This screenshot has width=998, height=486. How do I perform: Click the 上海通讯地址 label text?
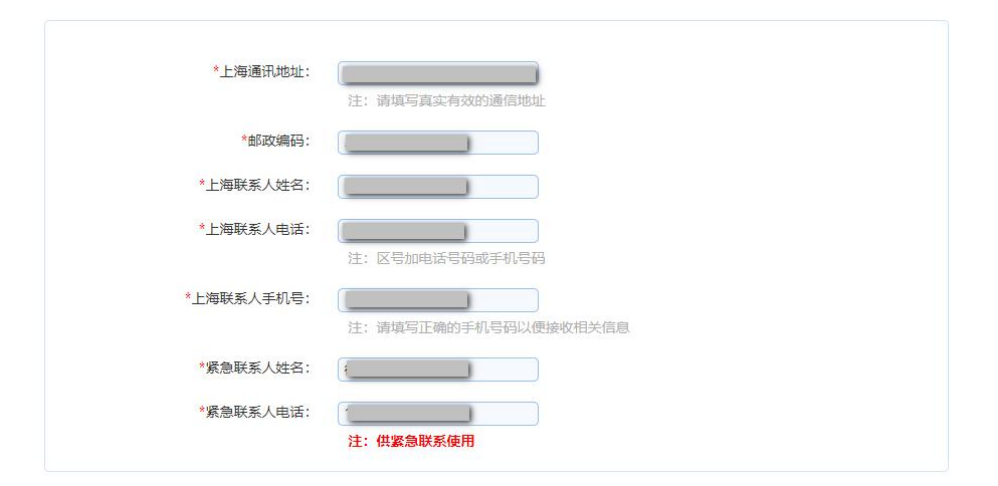point(263,72)
